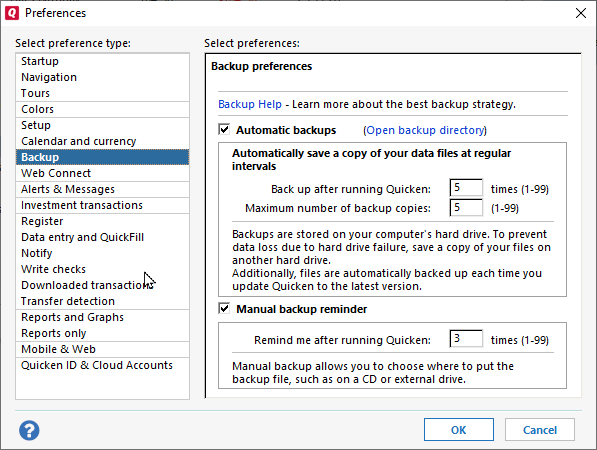Open Investment transactions preferences
Screen dimensions: 597x450
pos(102,205)
